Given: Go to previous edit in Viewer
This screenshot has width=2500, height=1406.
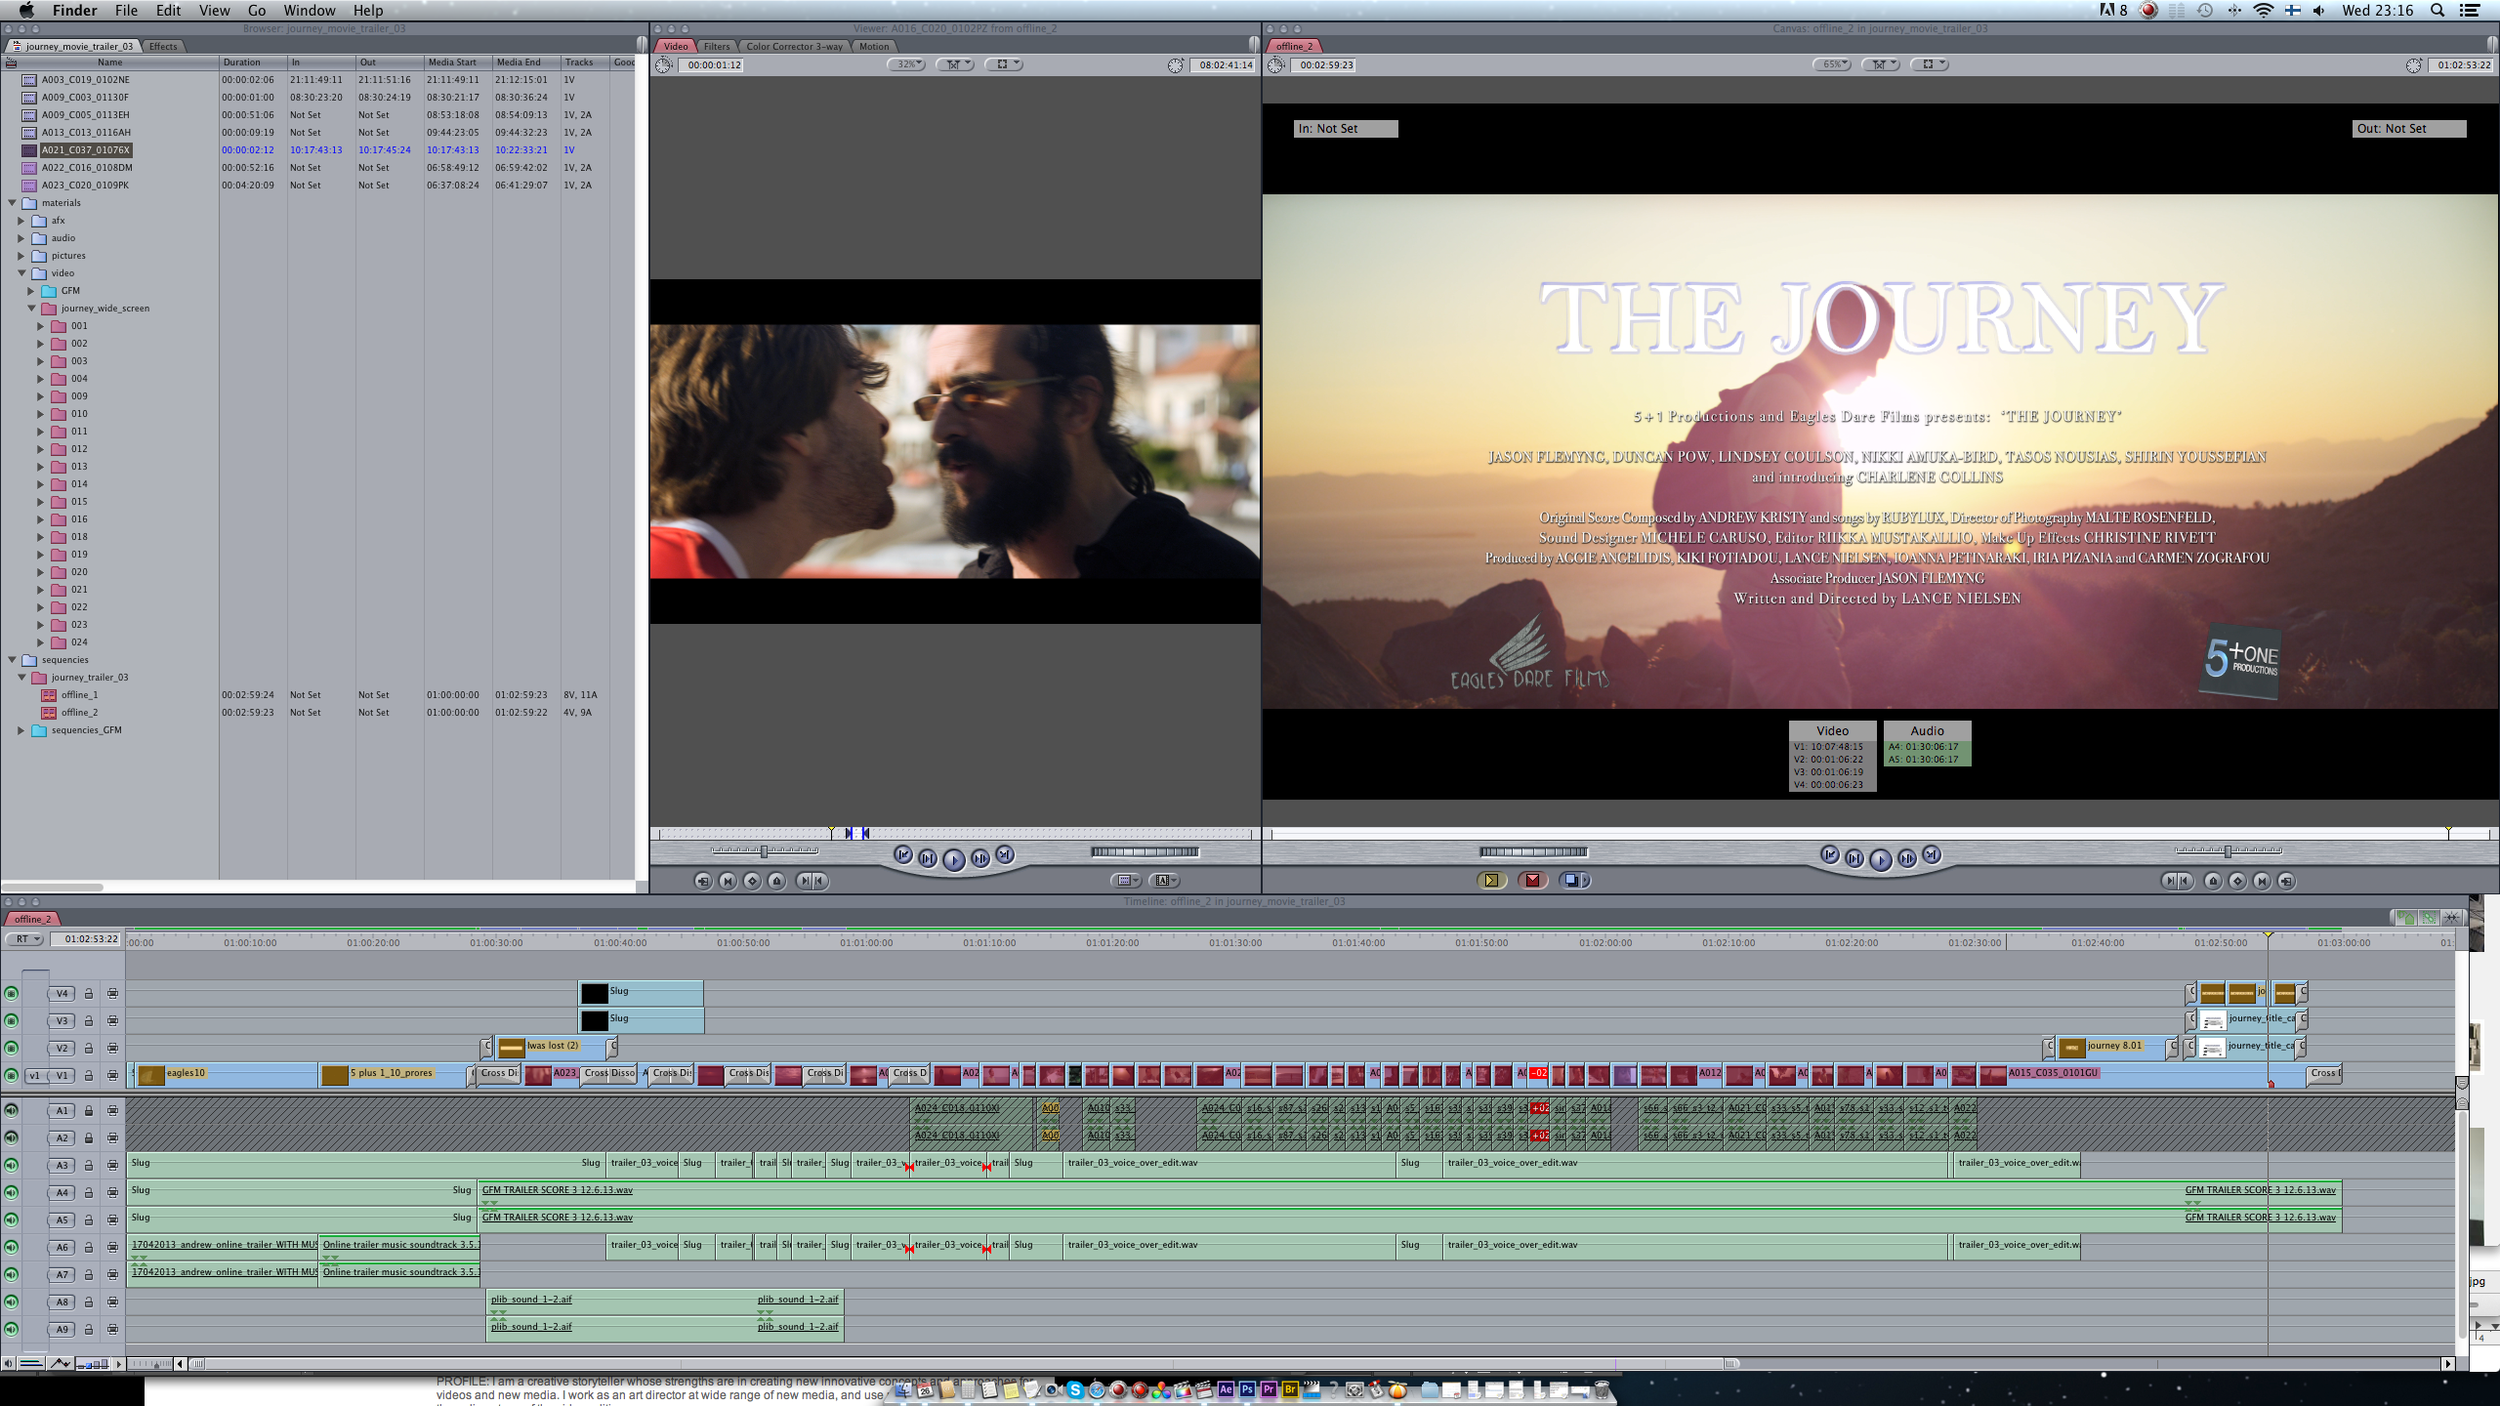Looking at the screenshot, I should [903, 854].
